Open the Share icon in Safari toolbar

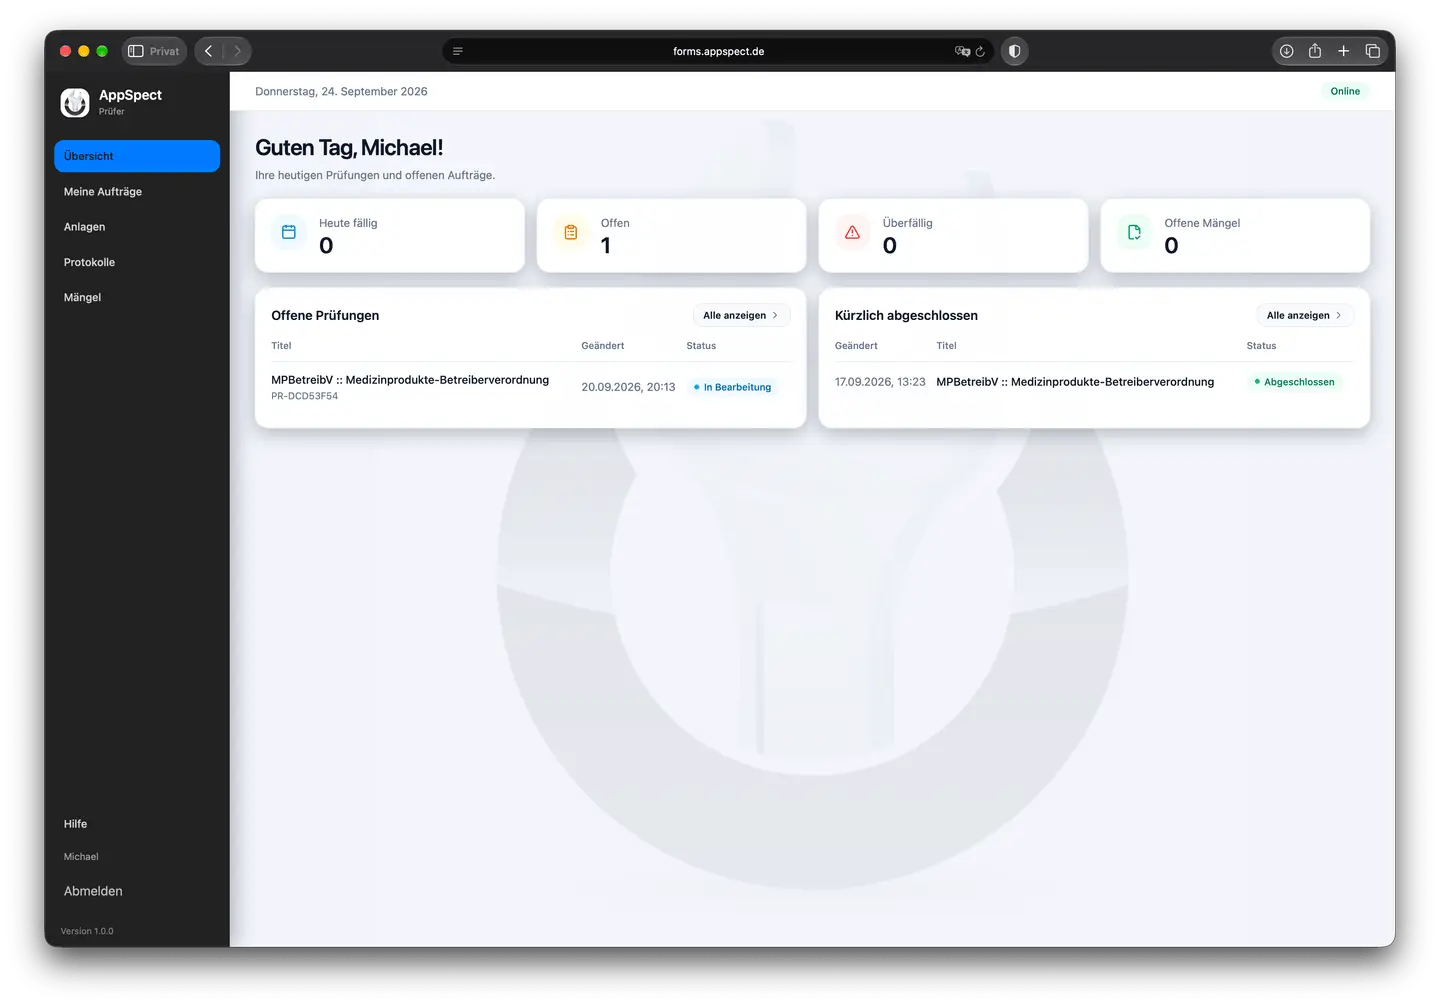click(1315, 51)
